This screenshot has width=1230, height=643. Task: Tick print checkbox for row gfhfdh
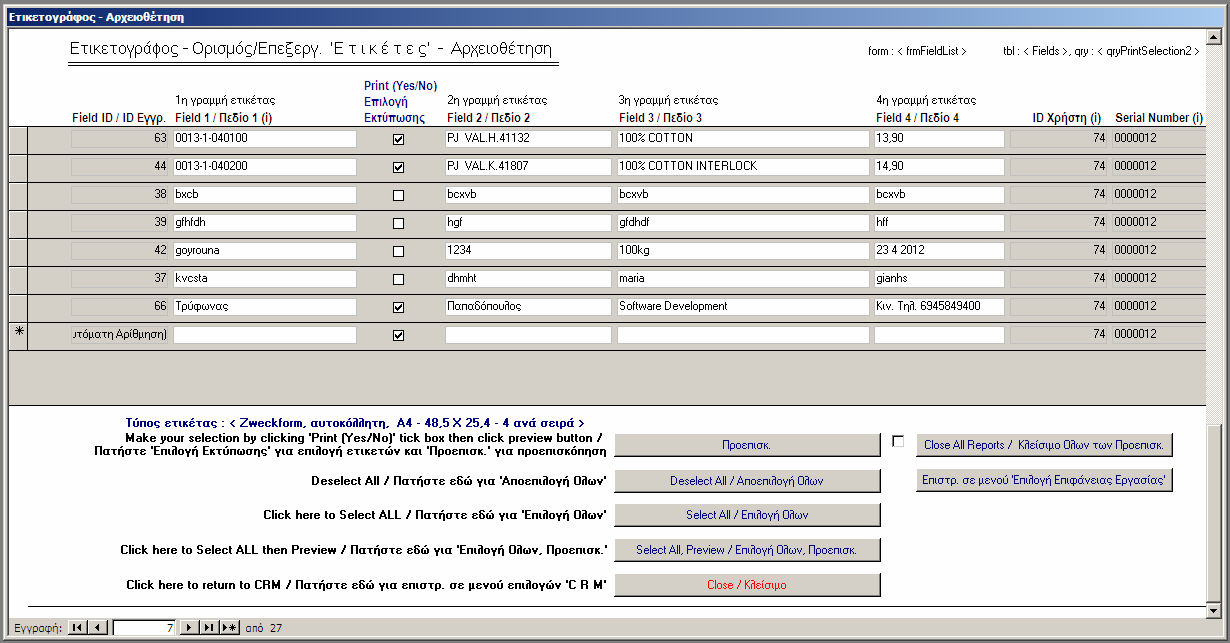coord(399,224)
